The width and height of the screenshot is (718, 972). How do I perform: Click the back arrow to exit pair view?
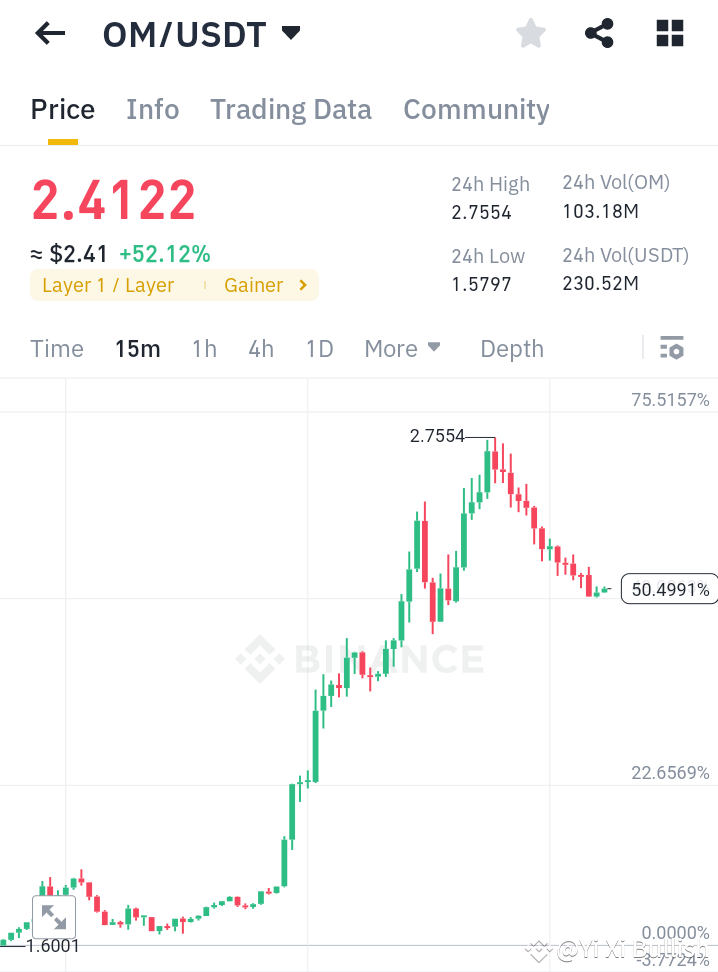(x=49, y=33)
